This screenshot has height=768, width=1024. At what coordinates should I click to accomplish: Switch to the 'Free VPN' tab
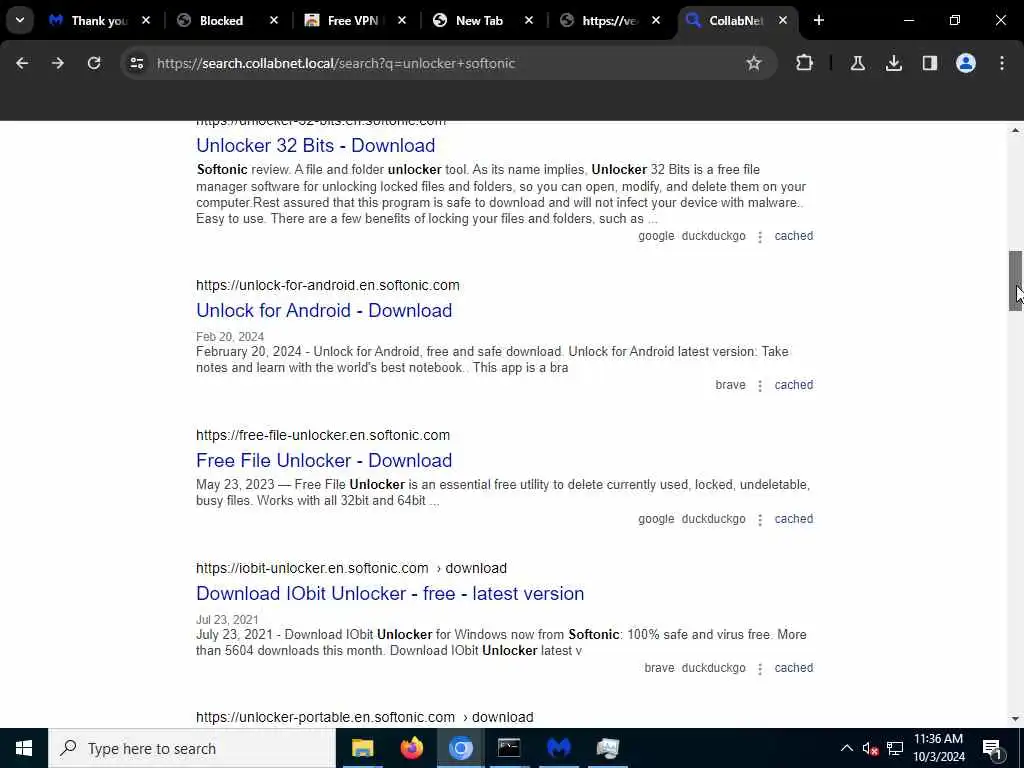click(352, 20)
